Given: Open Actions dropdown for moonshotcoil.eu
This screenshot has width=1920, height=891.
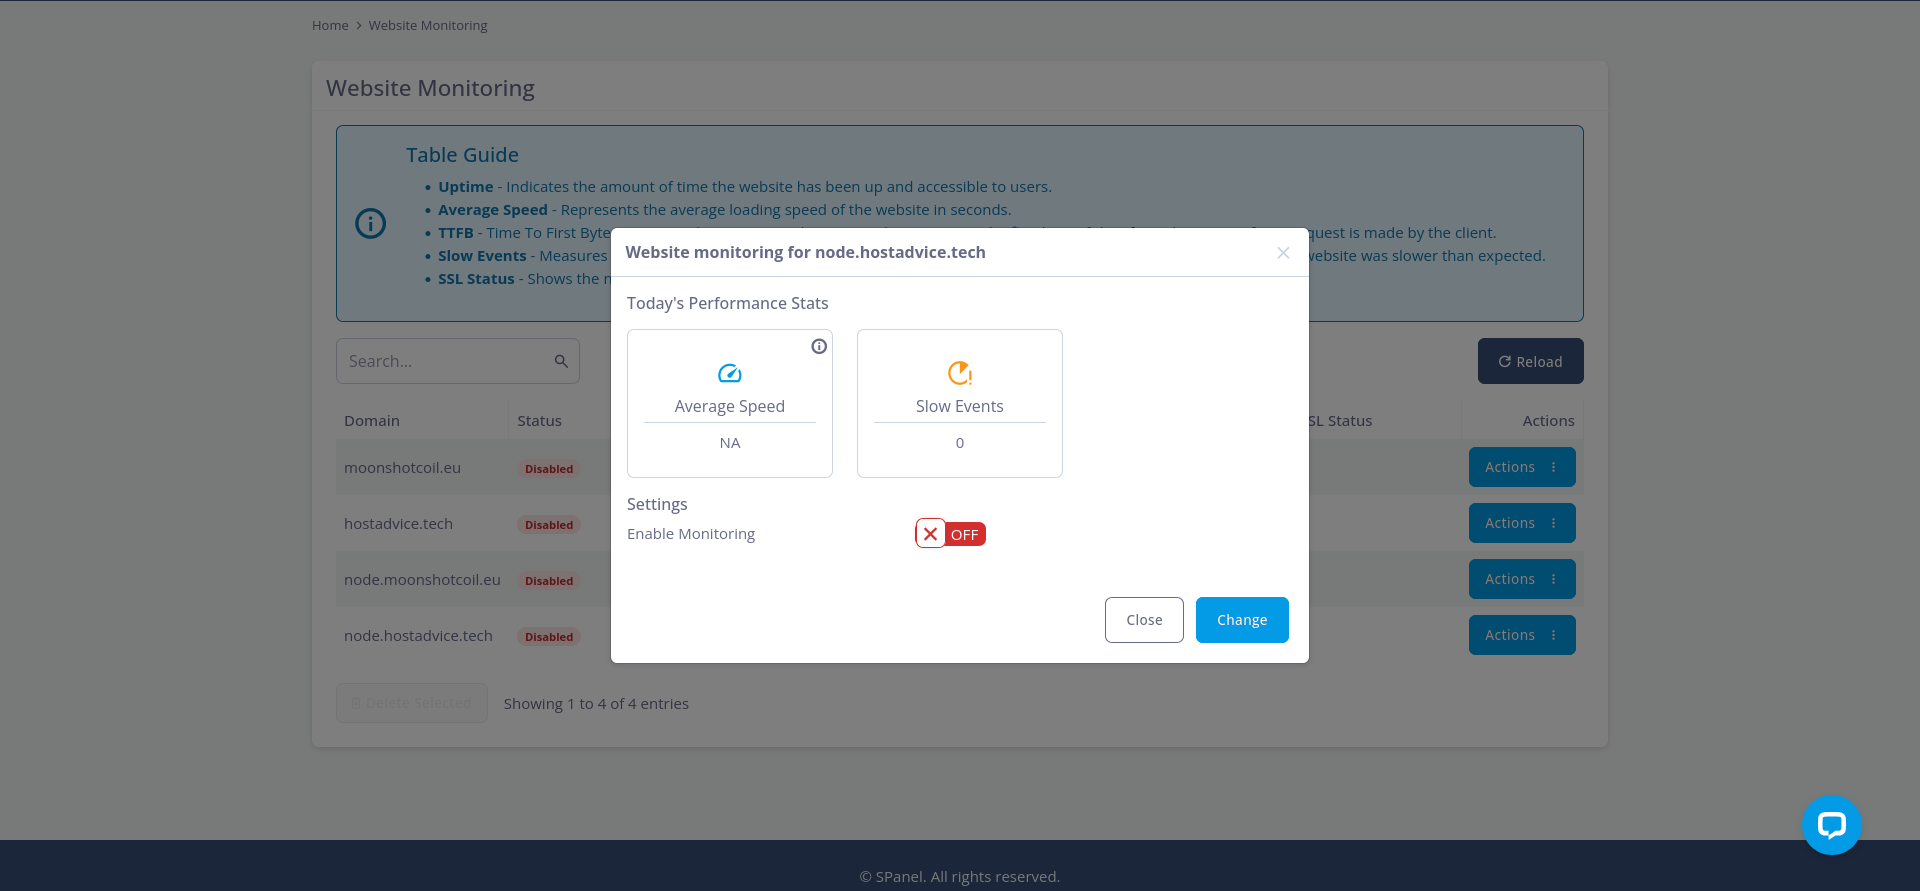Looking at the screenshot, I should coord(1522,467).
